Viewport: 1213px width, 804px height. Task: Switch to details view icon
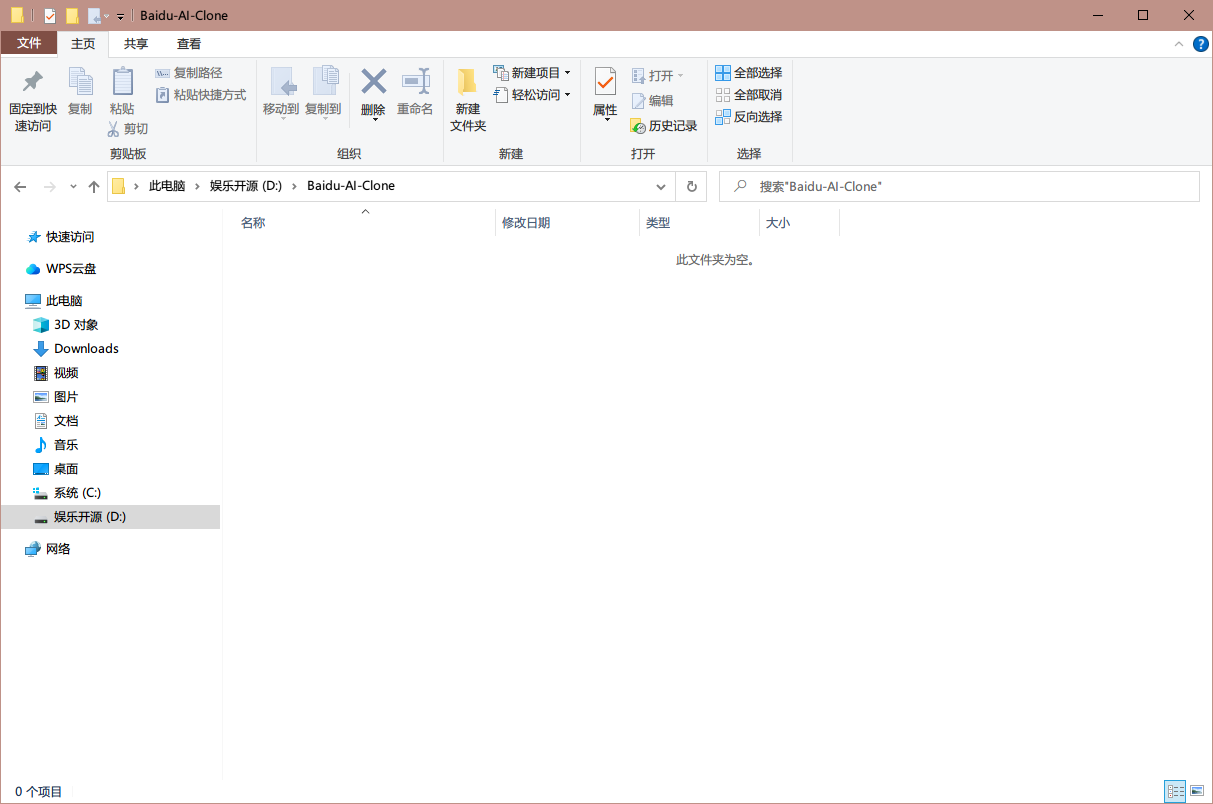(x=1175, y=791)
